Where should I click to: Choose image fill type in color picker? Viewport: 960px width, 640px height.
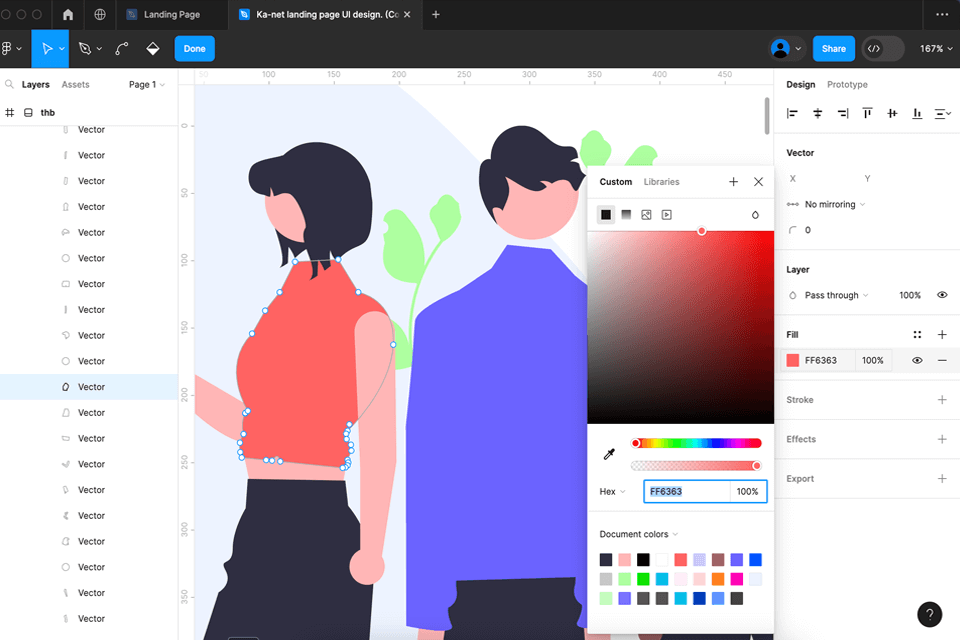pyautogui.click(x=646, y=214)
